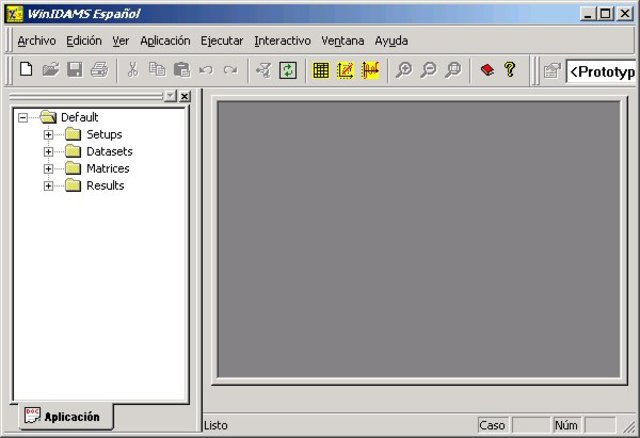640x438 pixels.
Task: Open the Interactivo menu
Action: point(282,41)
